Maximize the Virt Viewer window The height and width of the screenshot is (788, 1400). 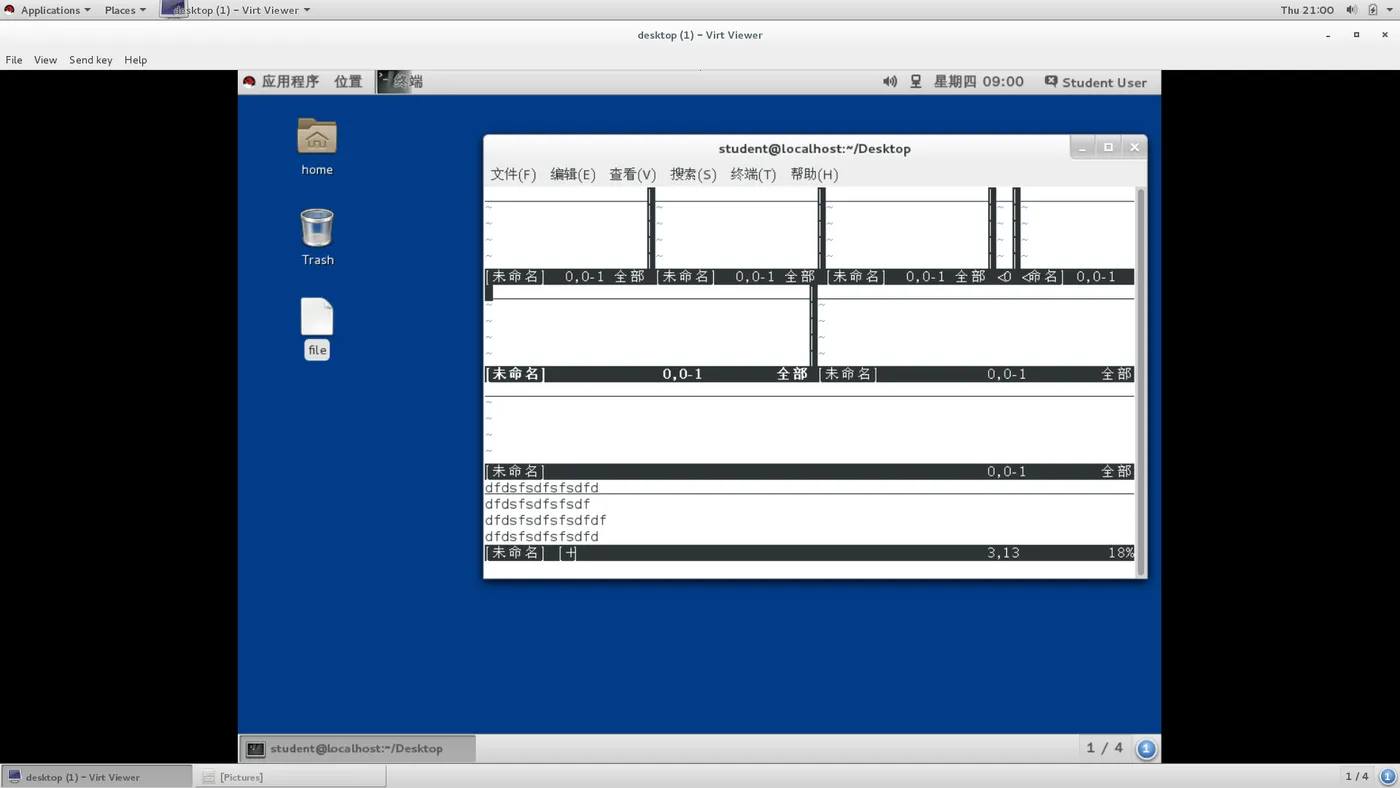coord(1356,35)
